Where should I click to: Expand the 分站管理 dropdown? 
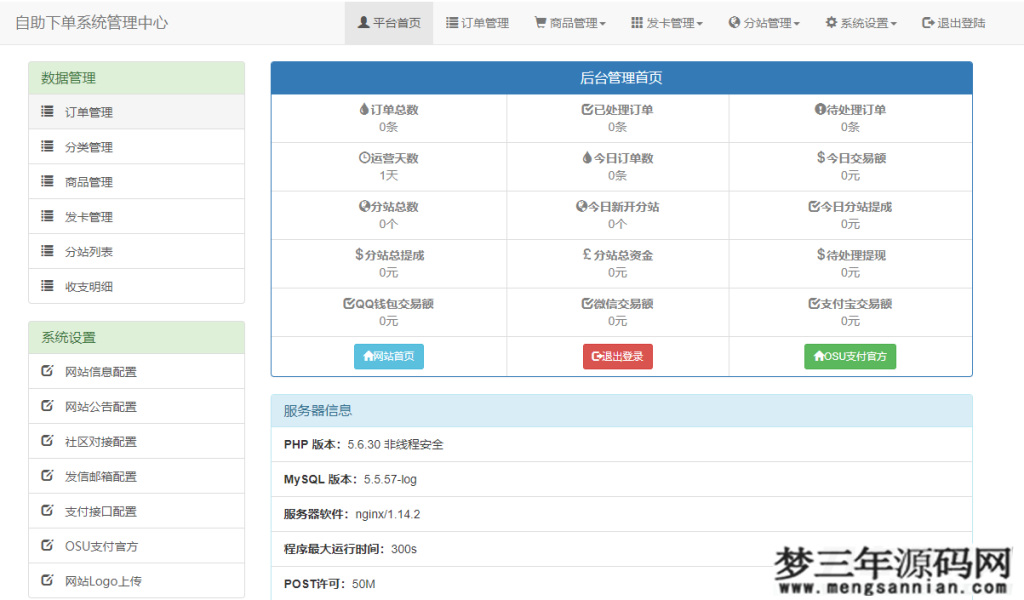(764, 22)
